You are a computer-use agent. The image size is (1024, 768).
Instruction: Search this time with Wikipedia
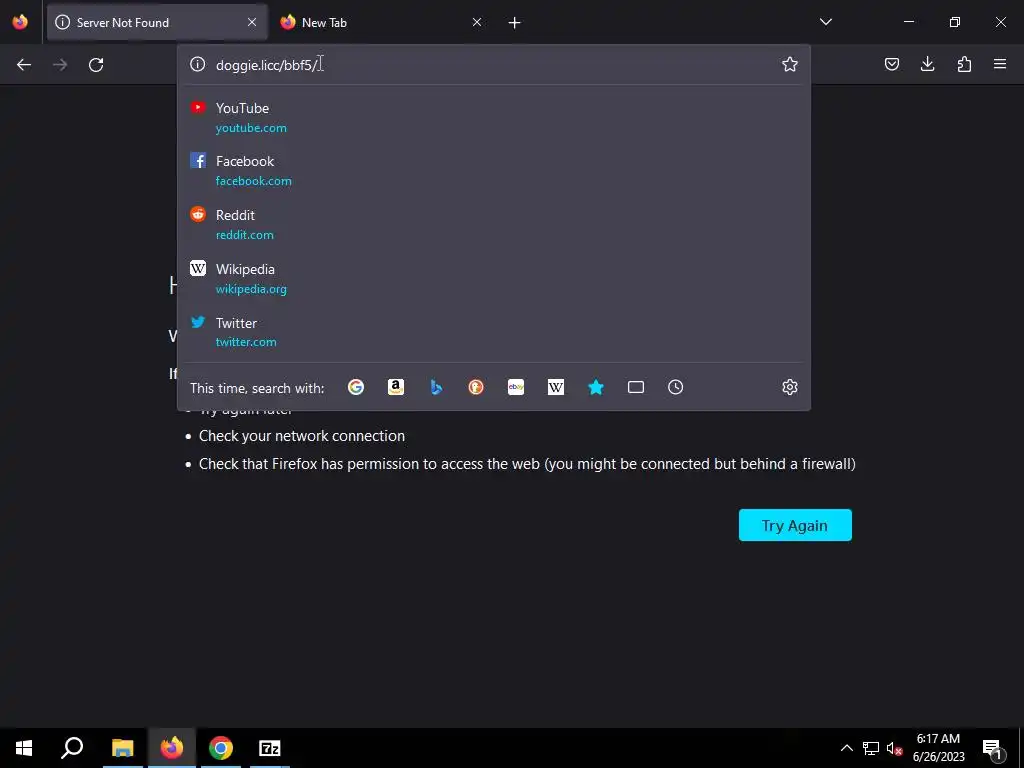(x=556, y=387)
